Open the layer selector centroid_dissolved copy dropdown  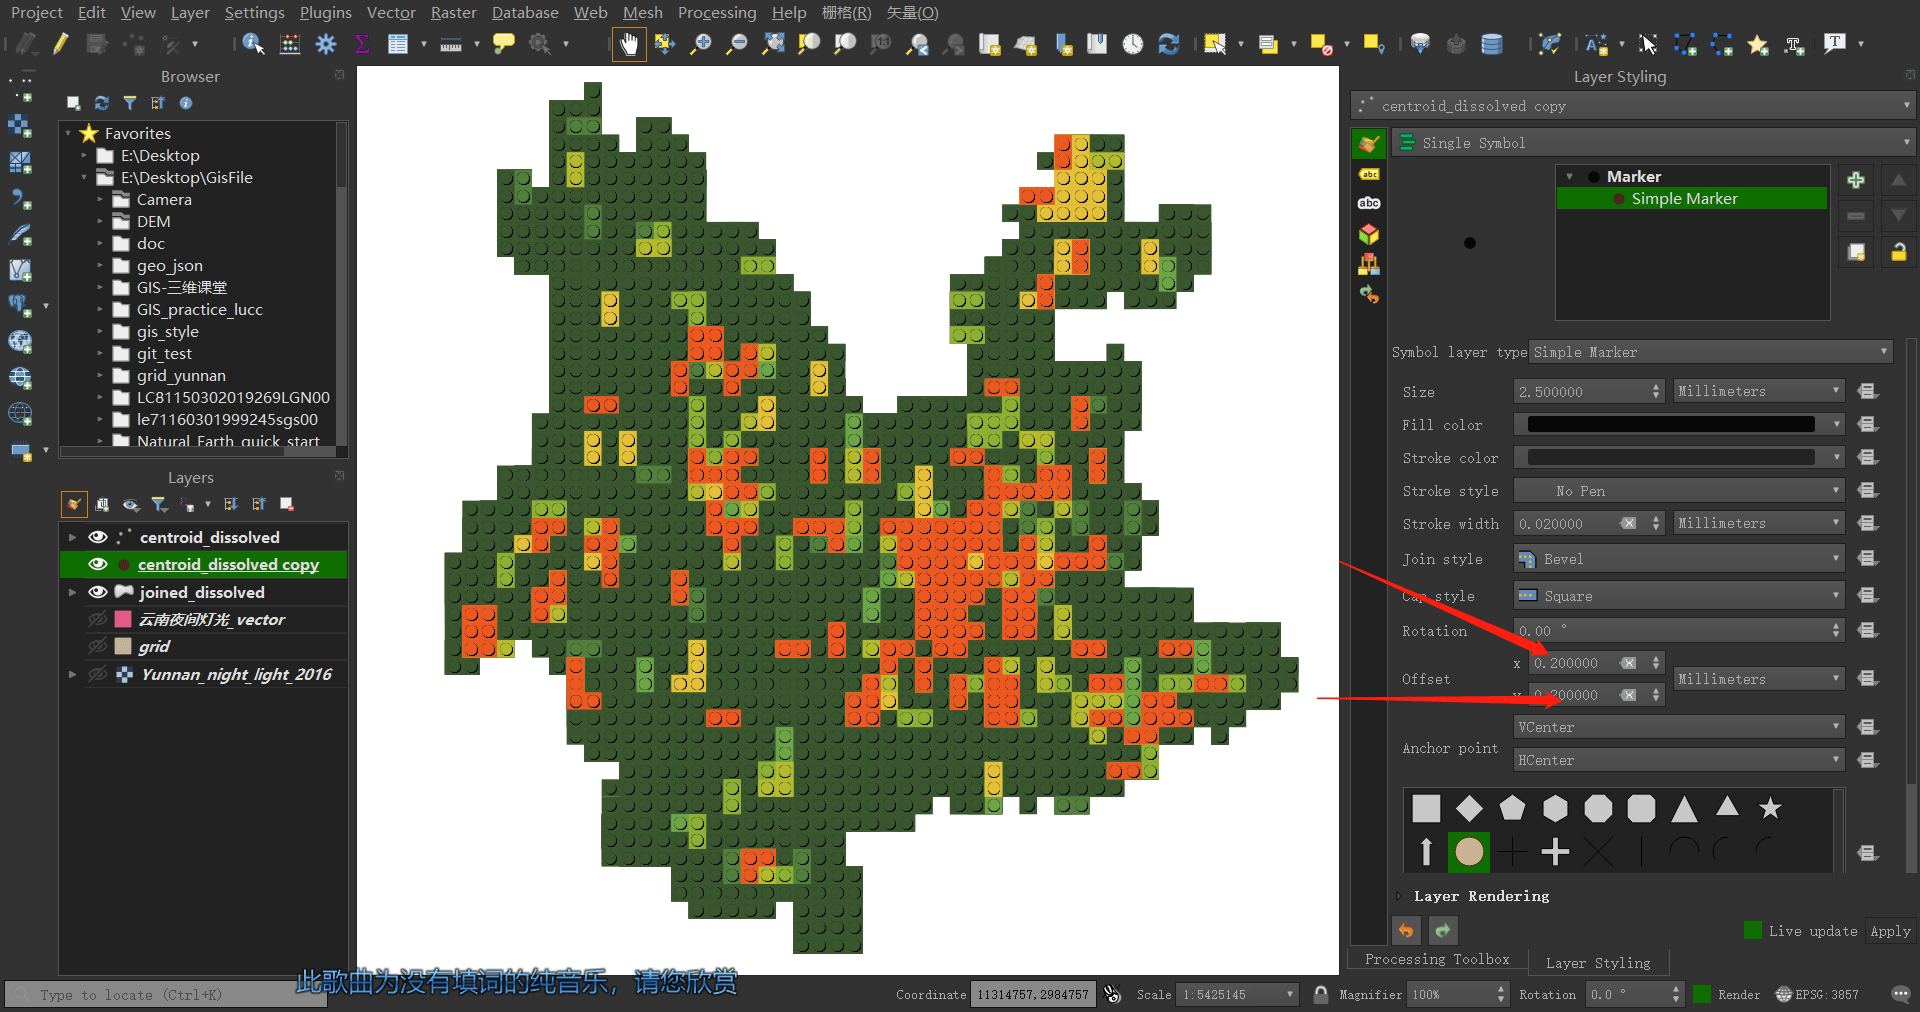coord(1632,106)
